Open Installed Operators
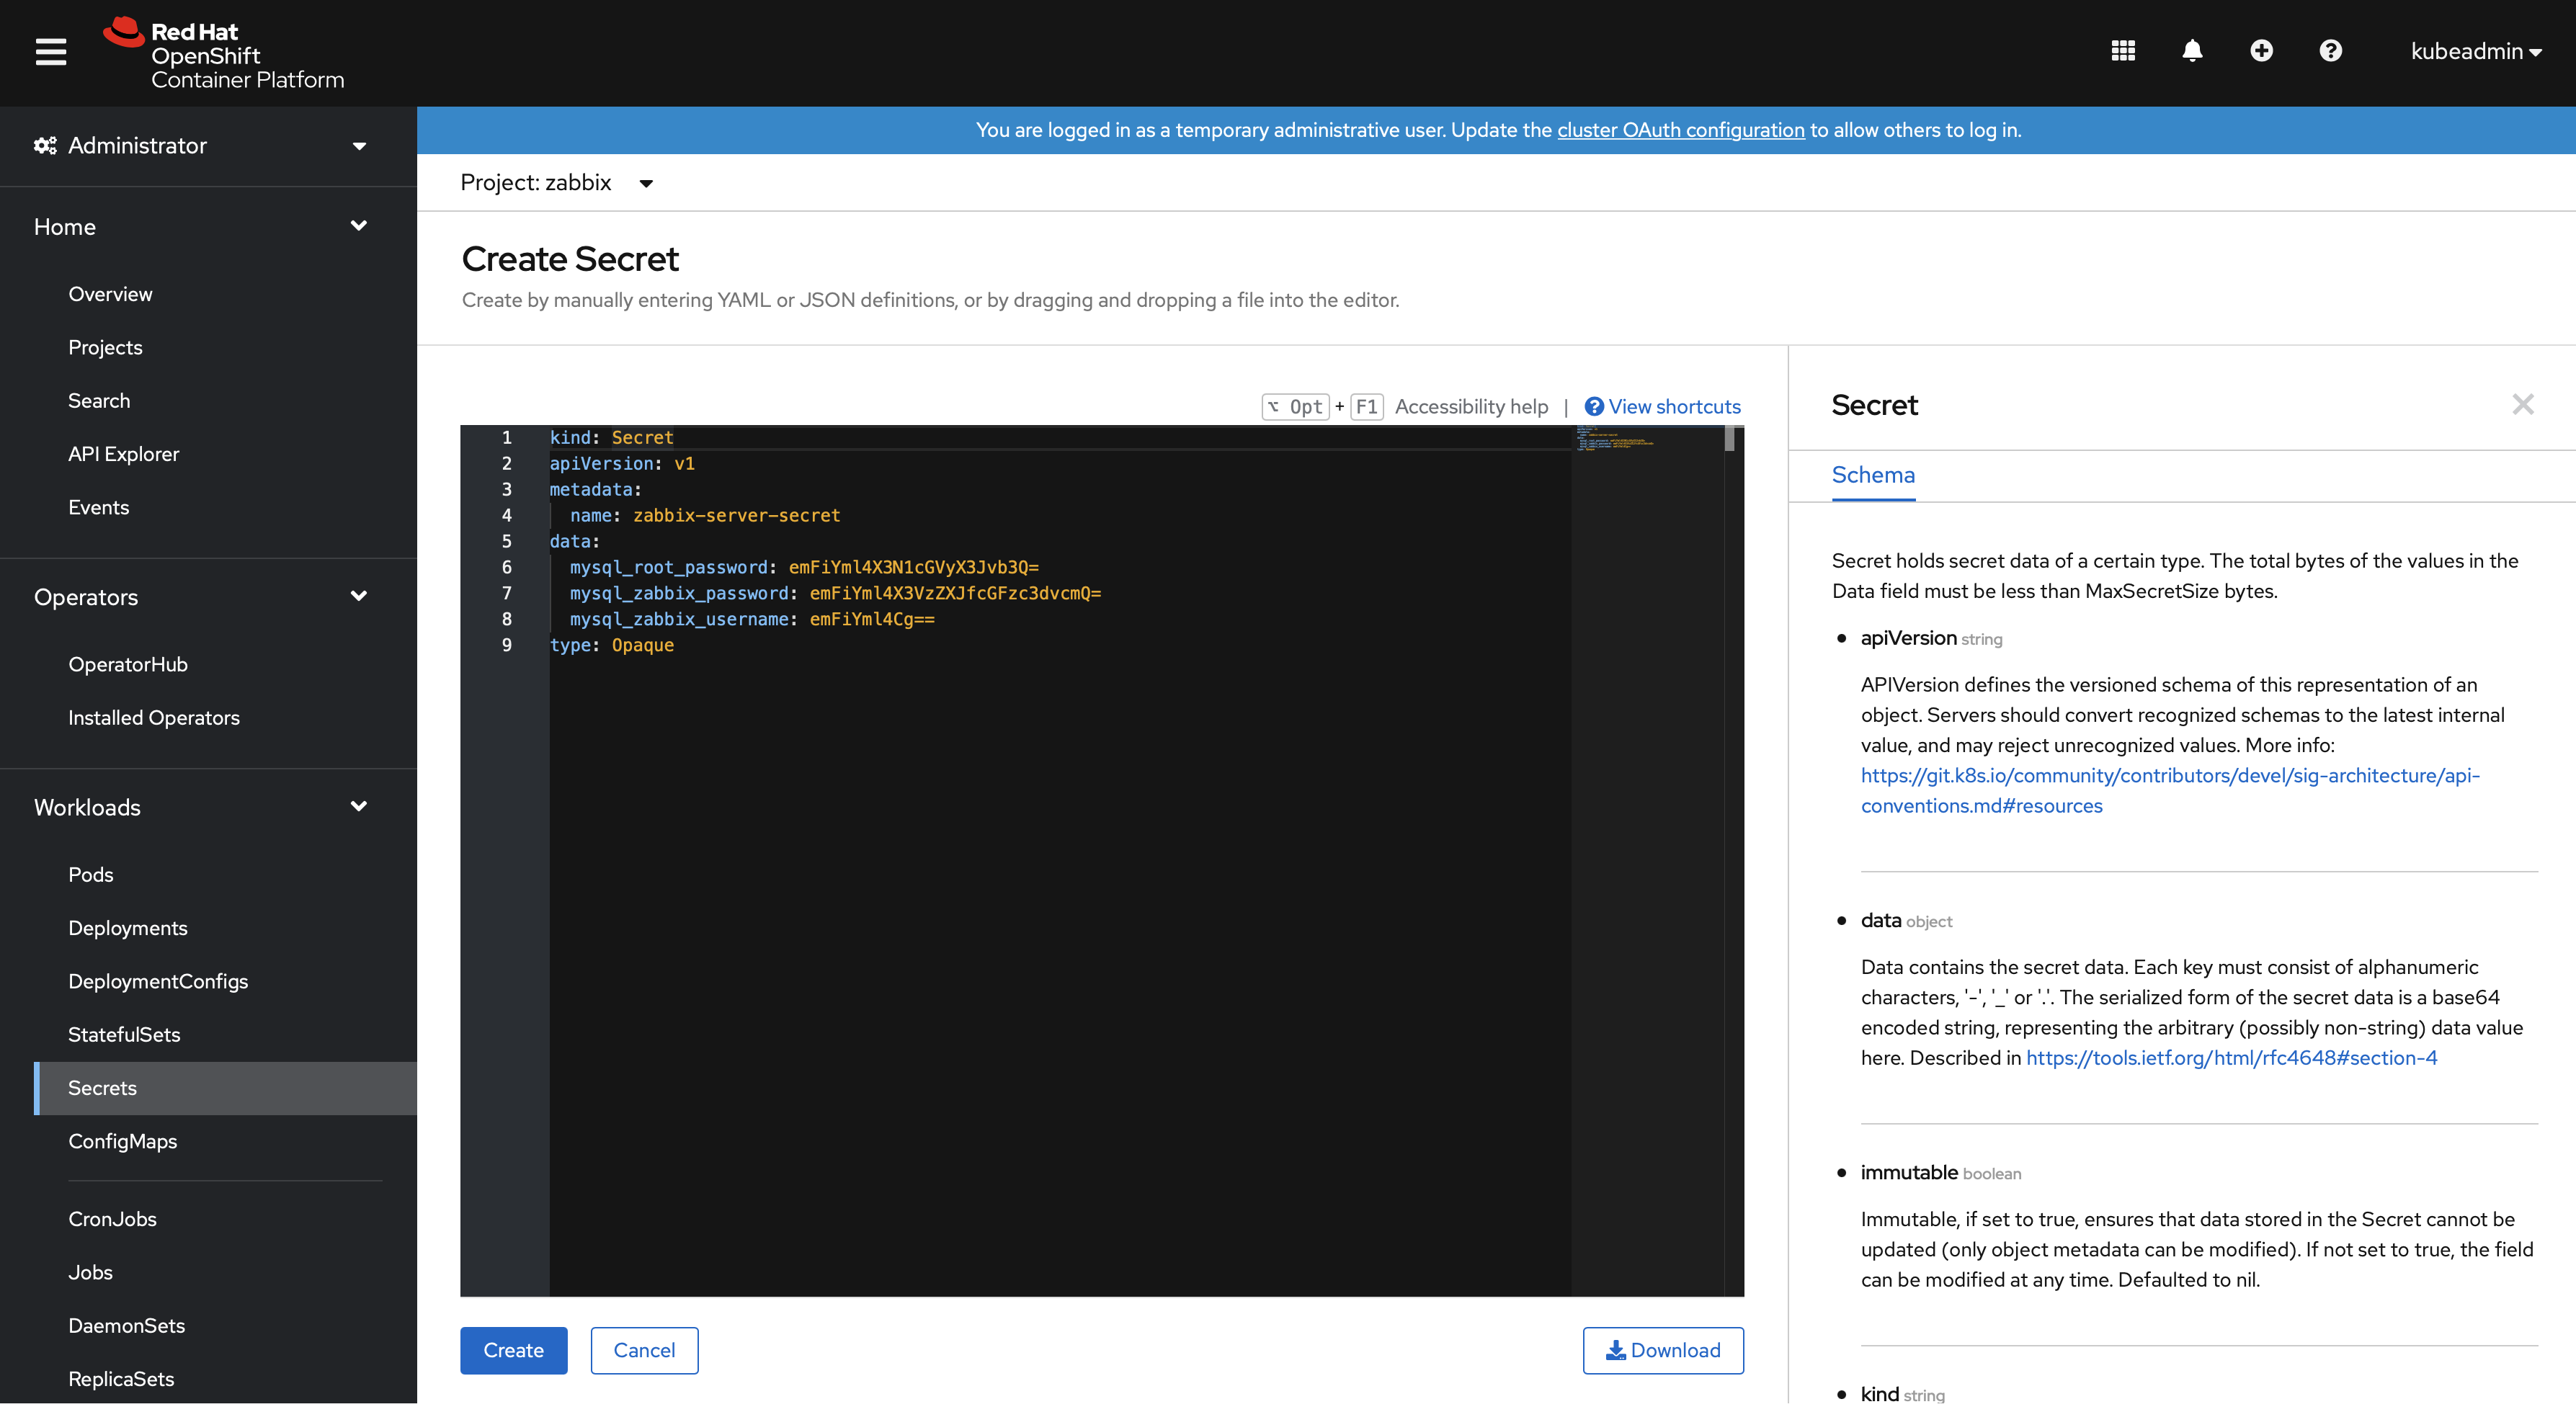Screen dimensions: 2576x1412 (x=154, y=718)
